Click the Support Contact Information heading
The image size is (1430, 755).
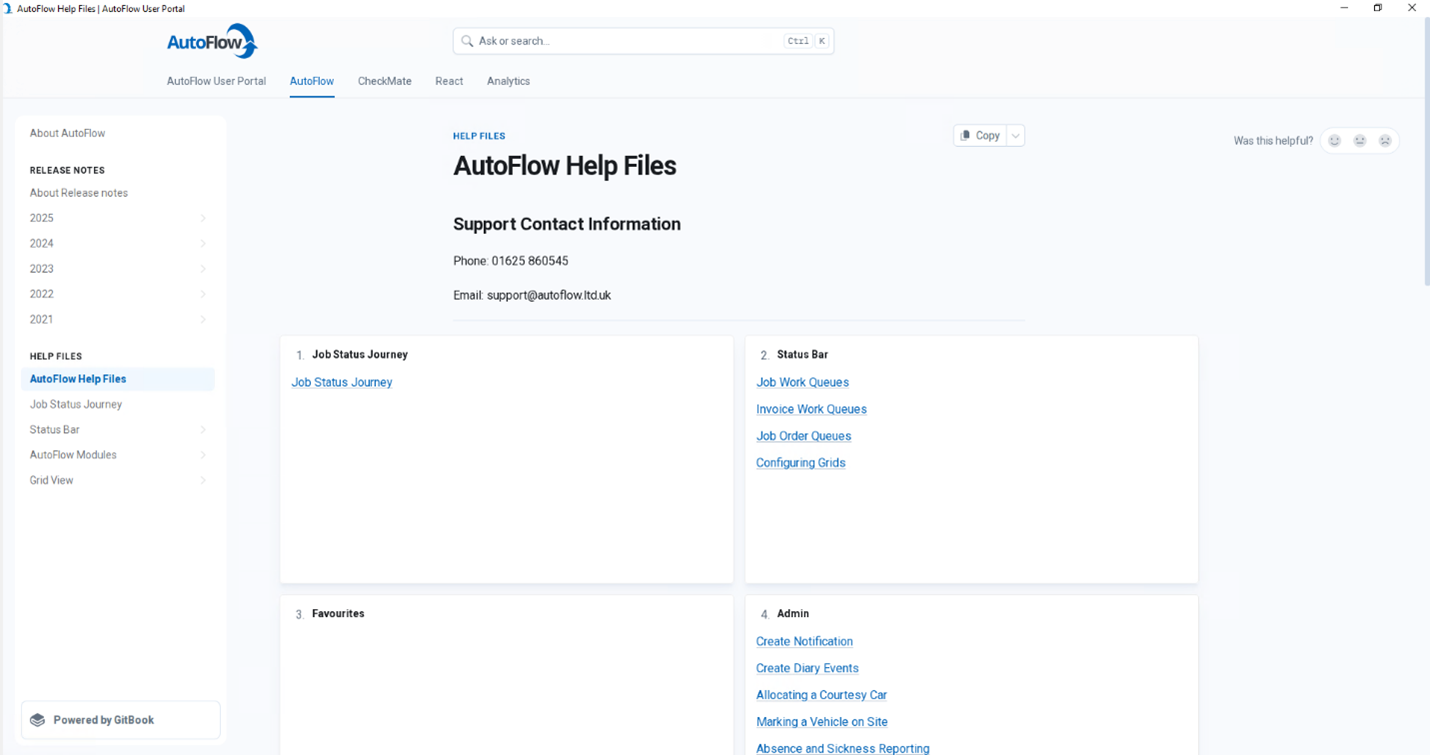pyautogui.click(x=567, y=224)
